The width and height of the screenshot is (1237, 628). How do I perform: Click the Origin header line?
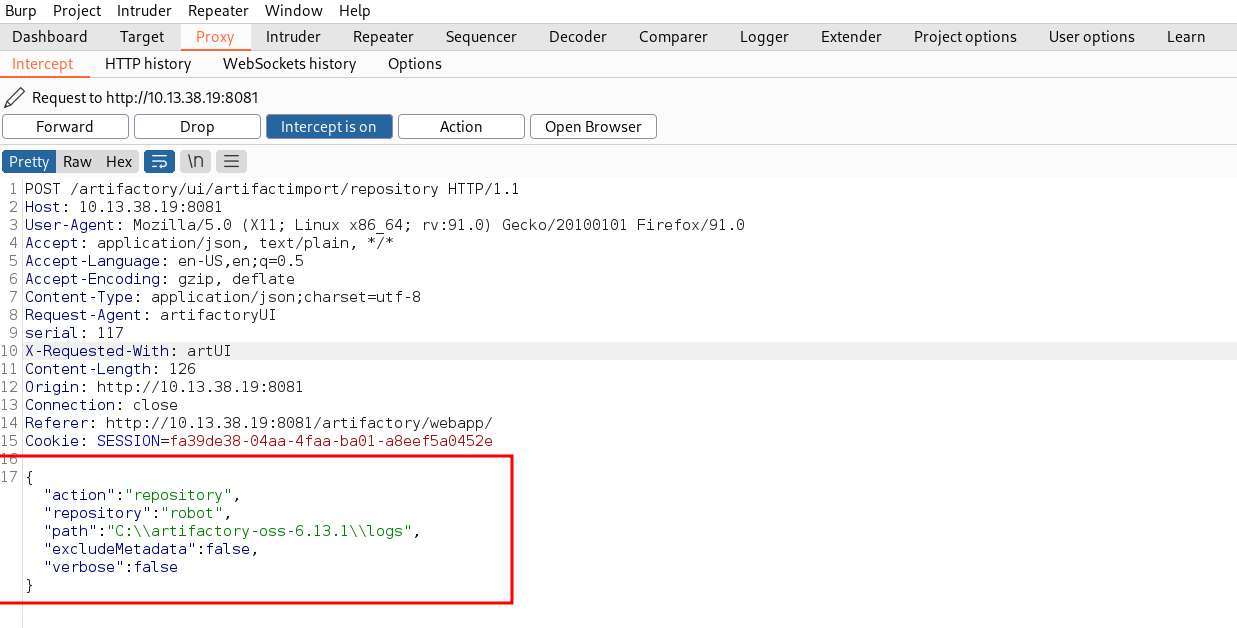tap(164, 387)
